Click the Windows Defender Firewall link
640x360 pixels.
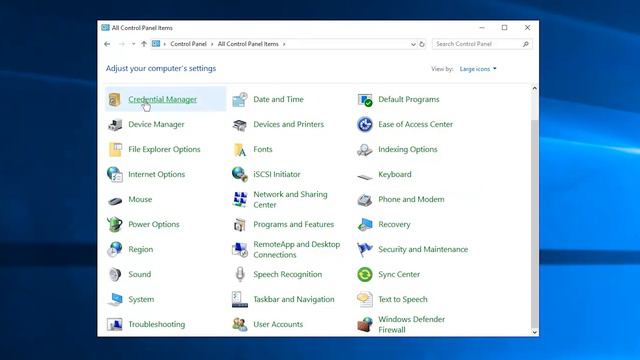411,324
